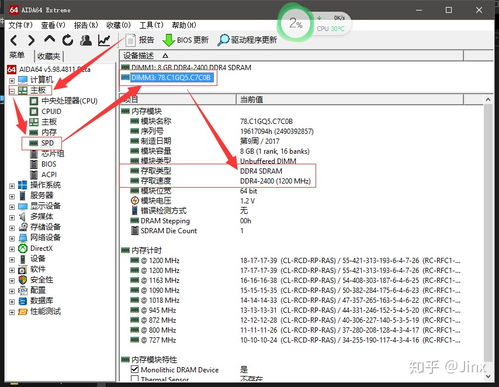Click the SDRAM Die Count row
This screenshot has height=387, width=499.
coord(188,231)
